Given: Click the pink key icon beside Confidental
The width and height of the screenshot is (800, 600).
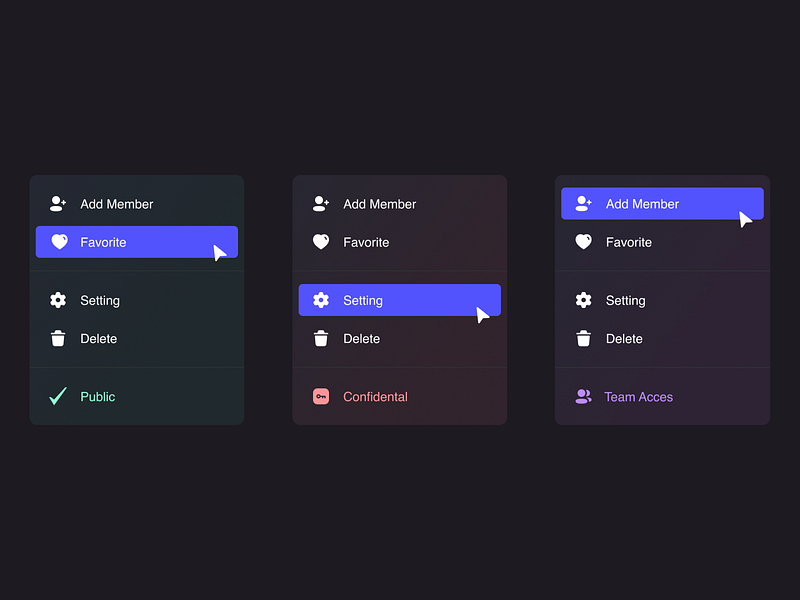Looking at the screenshot, I should coord(320,396).
